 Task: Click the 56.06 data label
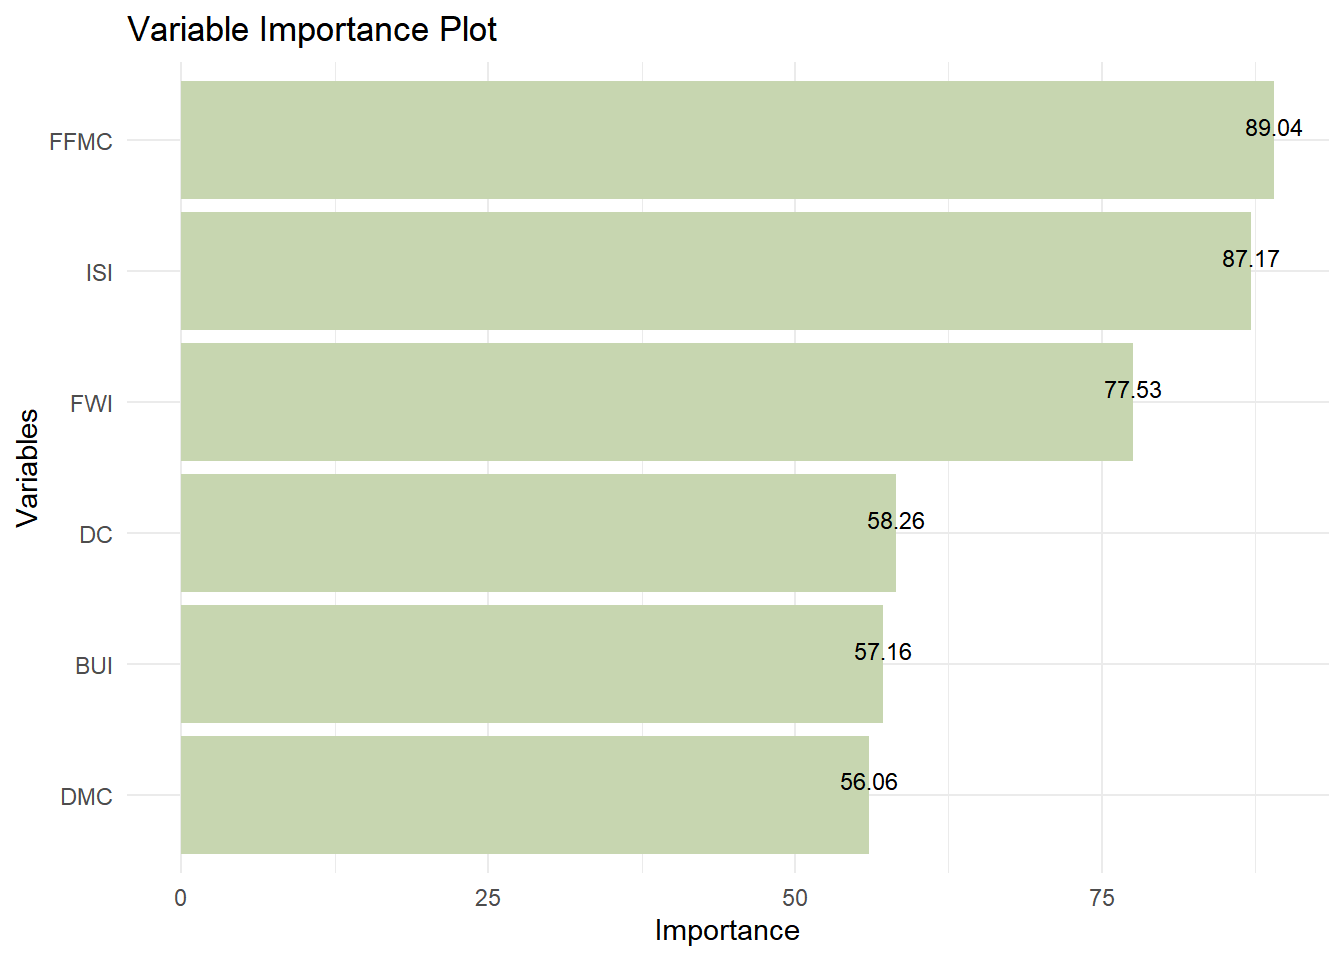tap(868, 782)
